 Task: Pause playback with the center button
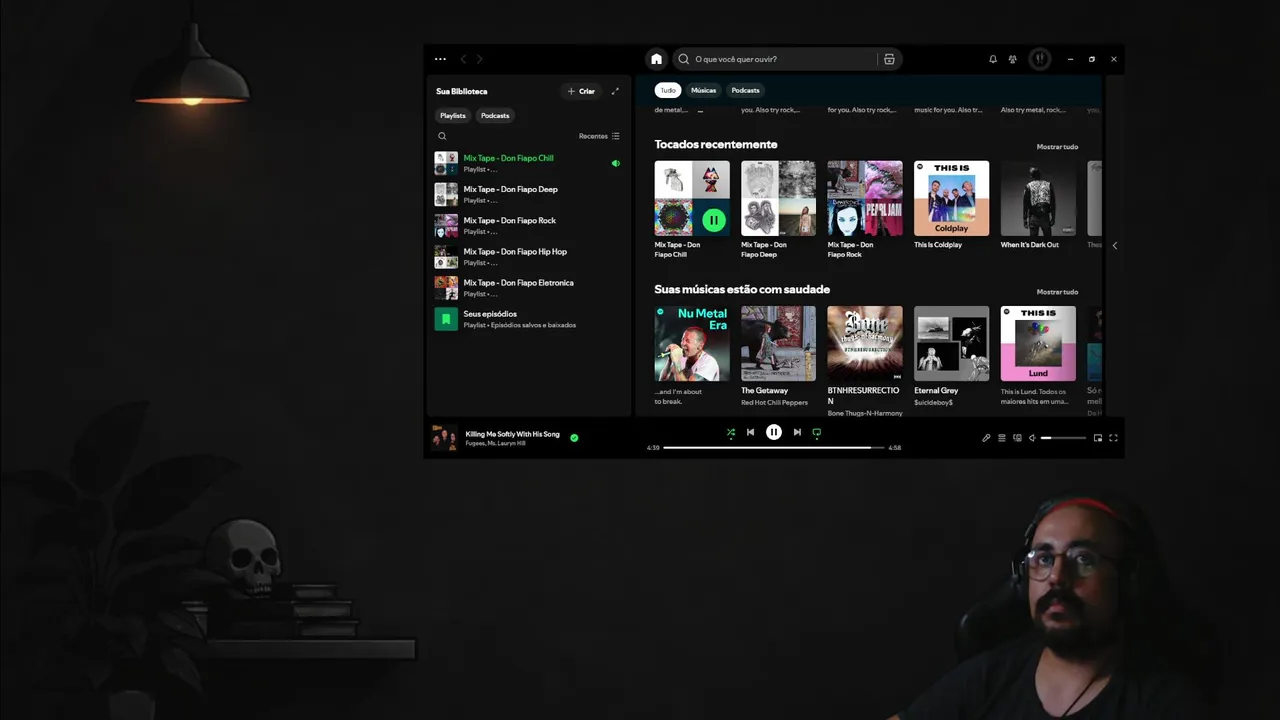[x=774, y=432]
